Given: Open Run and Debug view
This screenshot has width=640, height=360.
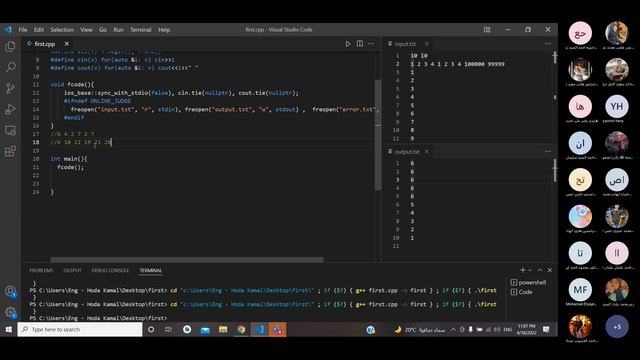Looking at the screenshot, I should coord(10,109).
